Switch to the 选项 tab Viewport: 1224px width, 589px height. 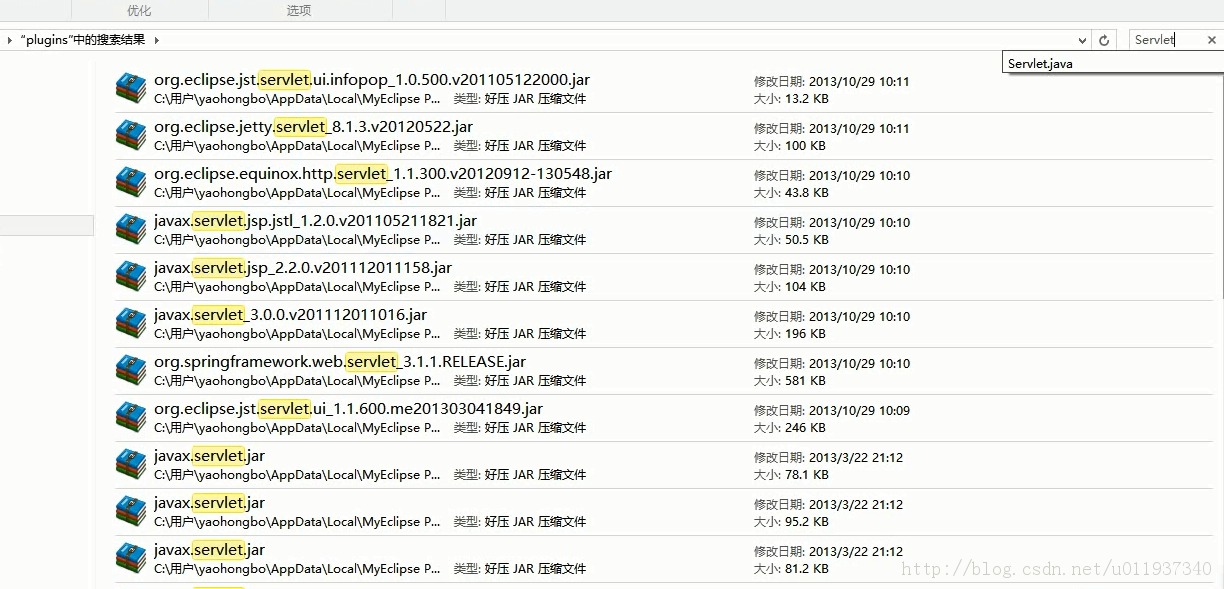tap(299, 10)
